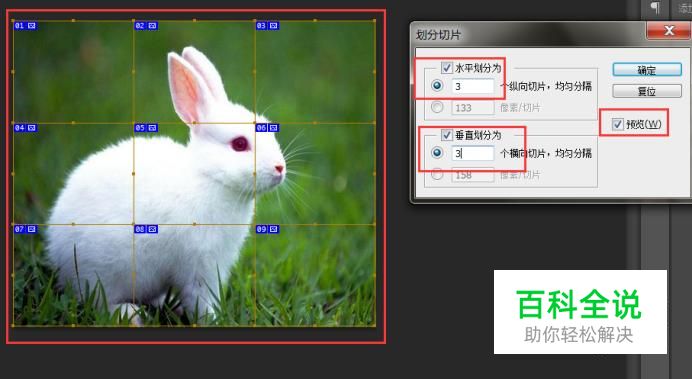This screenshot has height=379, width=692.
Task: Click slice 02 badge icon
Action: pyautogui.click(x=153, y=26)
